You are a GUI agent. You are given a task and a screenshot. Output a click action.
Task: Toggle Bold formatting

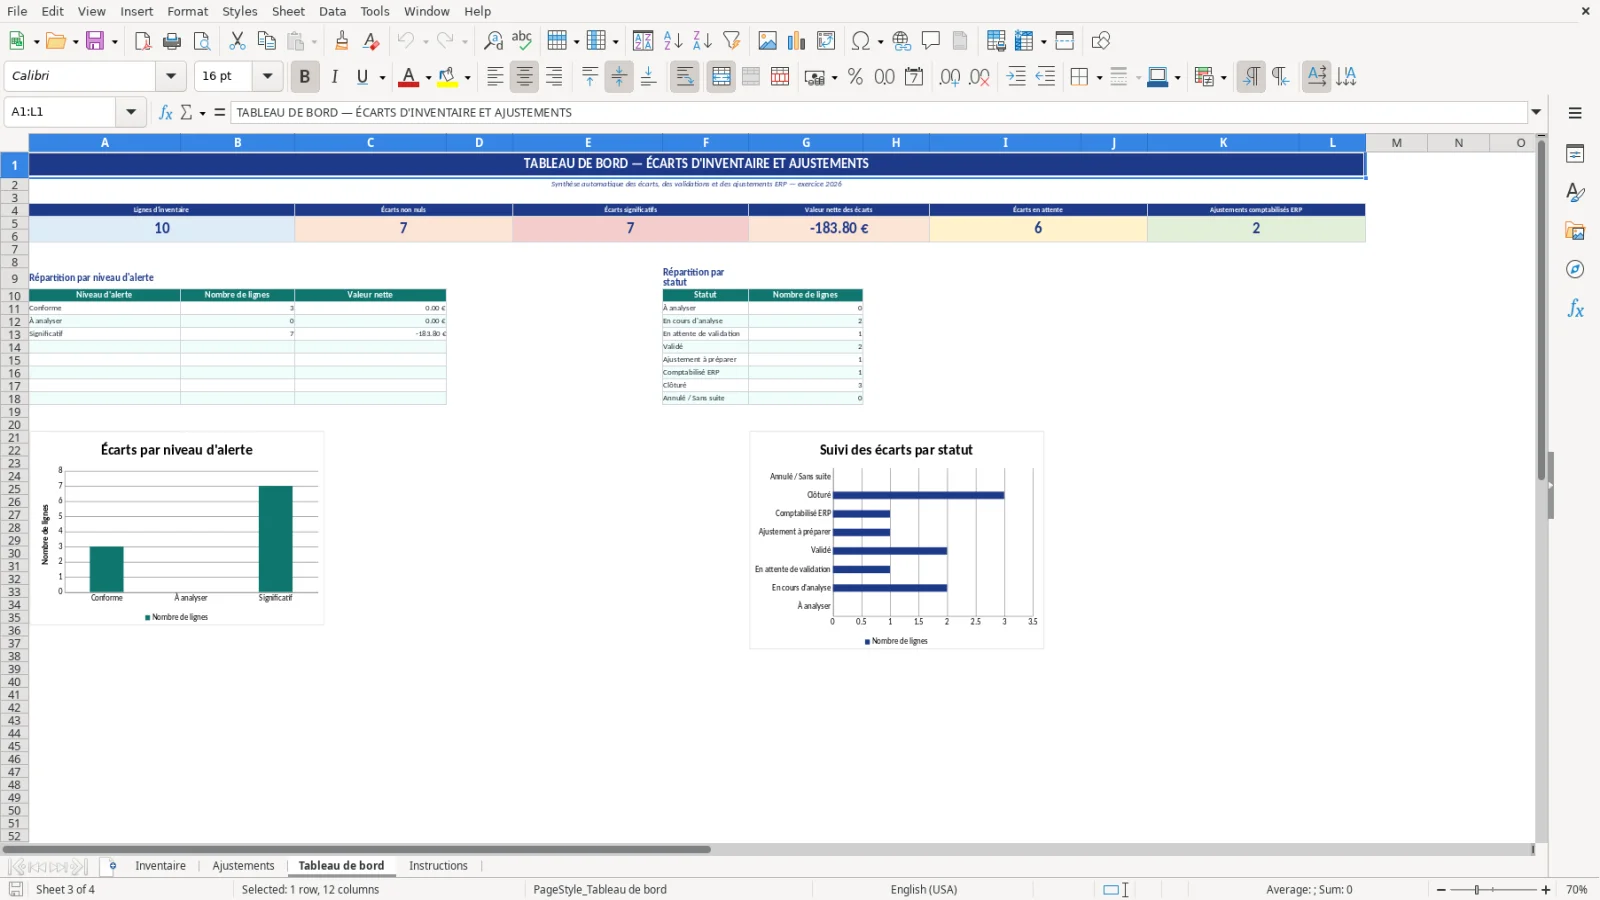305,77
